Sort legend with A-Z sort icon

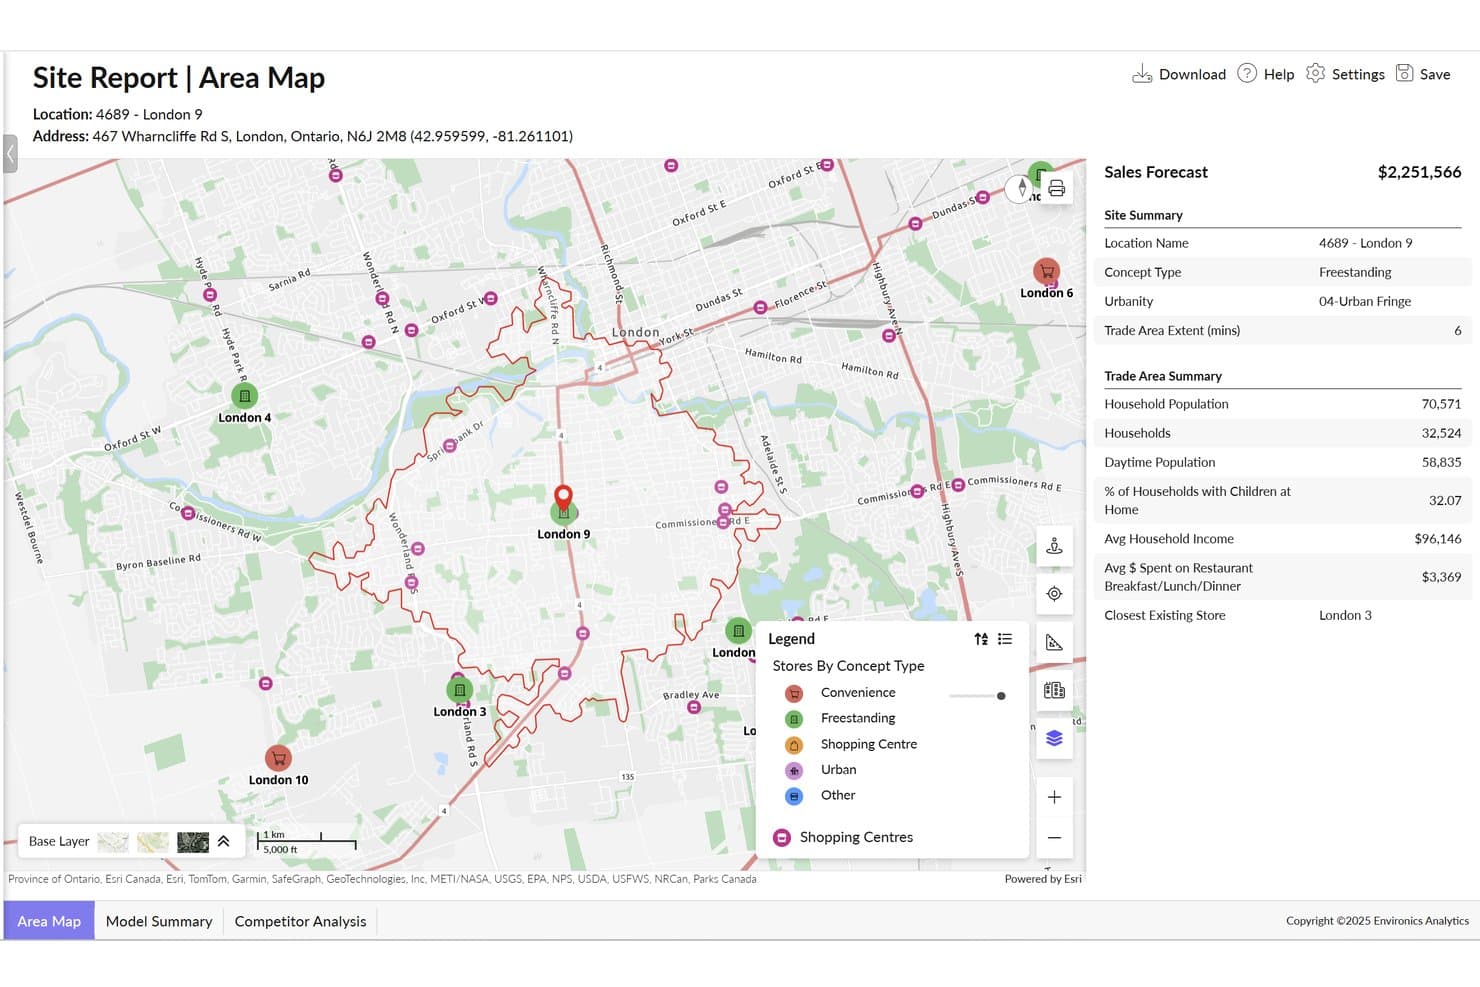coord(981,639)
